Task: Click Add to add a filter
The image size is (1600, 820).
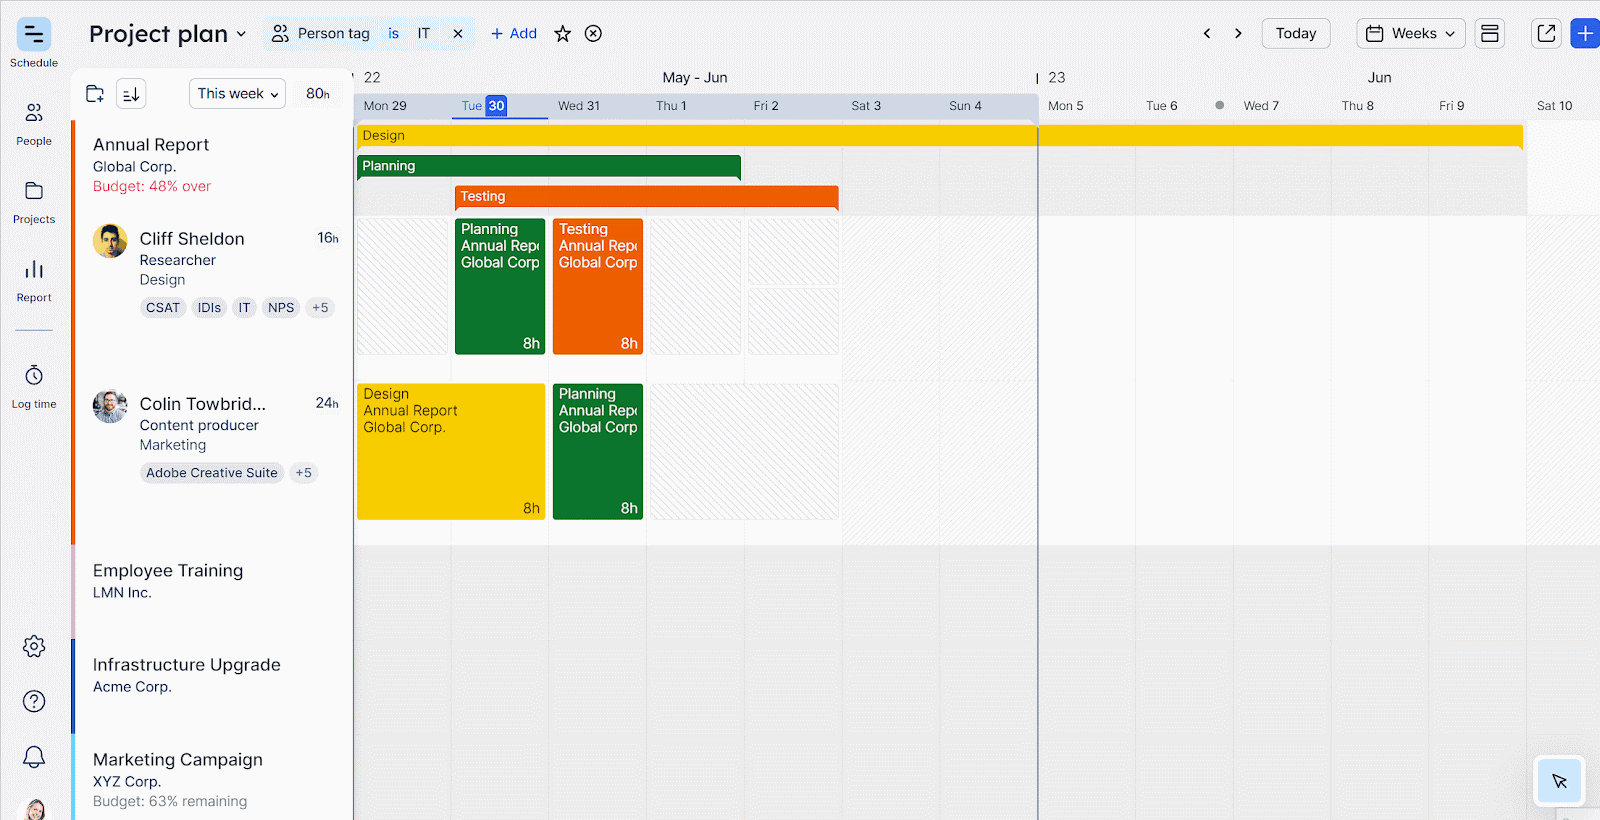Action: 514,34
